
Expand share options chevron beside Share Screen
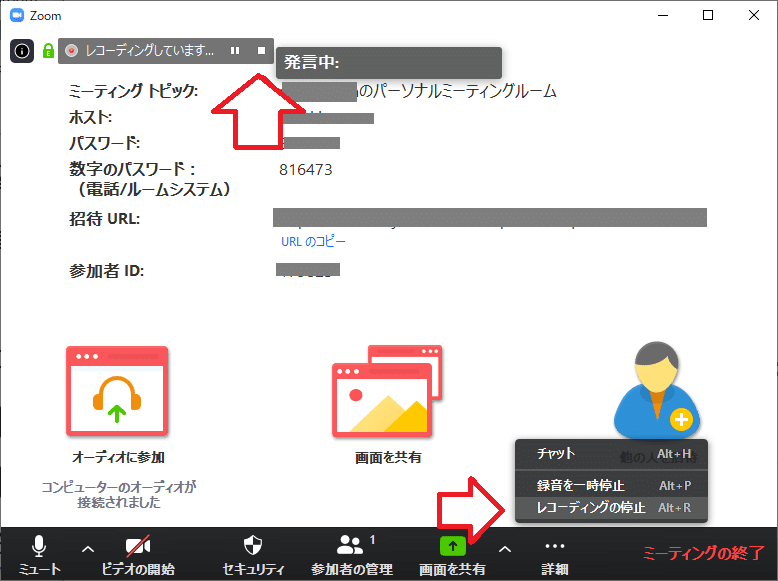coord(505,549)
